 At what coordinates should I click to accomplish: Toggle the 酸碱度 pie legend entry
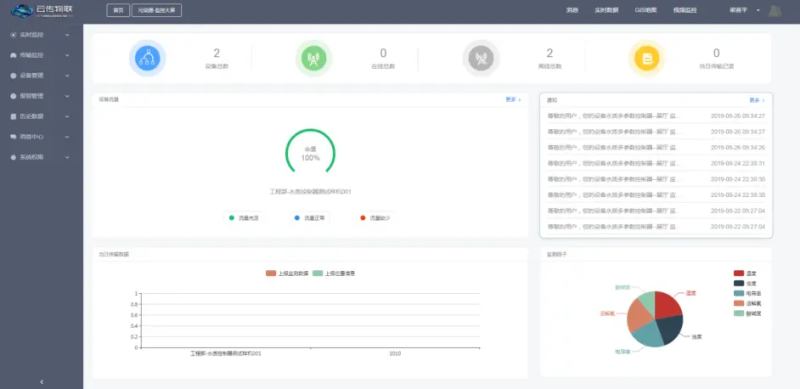(746, 313)
